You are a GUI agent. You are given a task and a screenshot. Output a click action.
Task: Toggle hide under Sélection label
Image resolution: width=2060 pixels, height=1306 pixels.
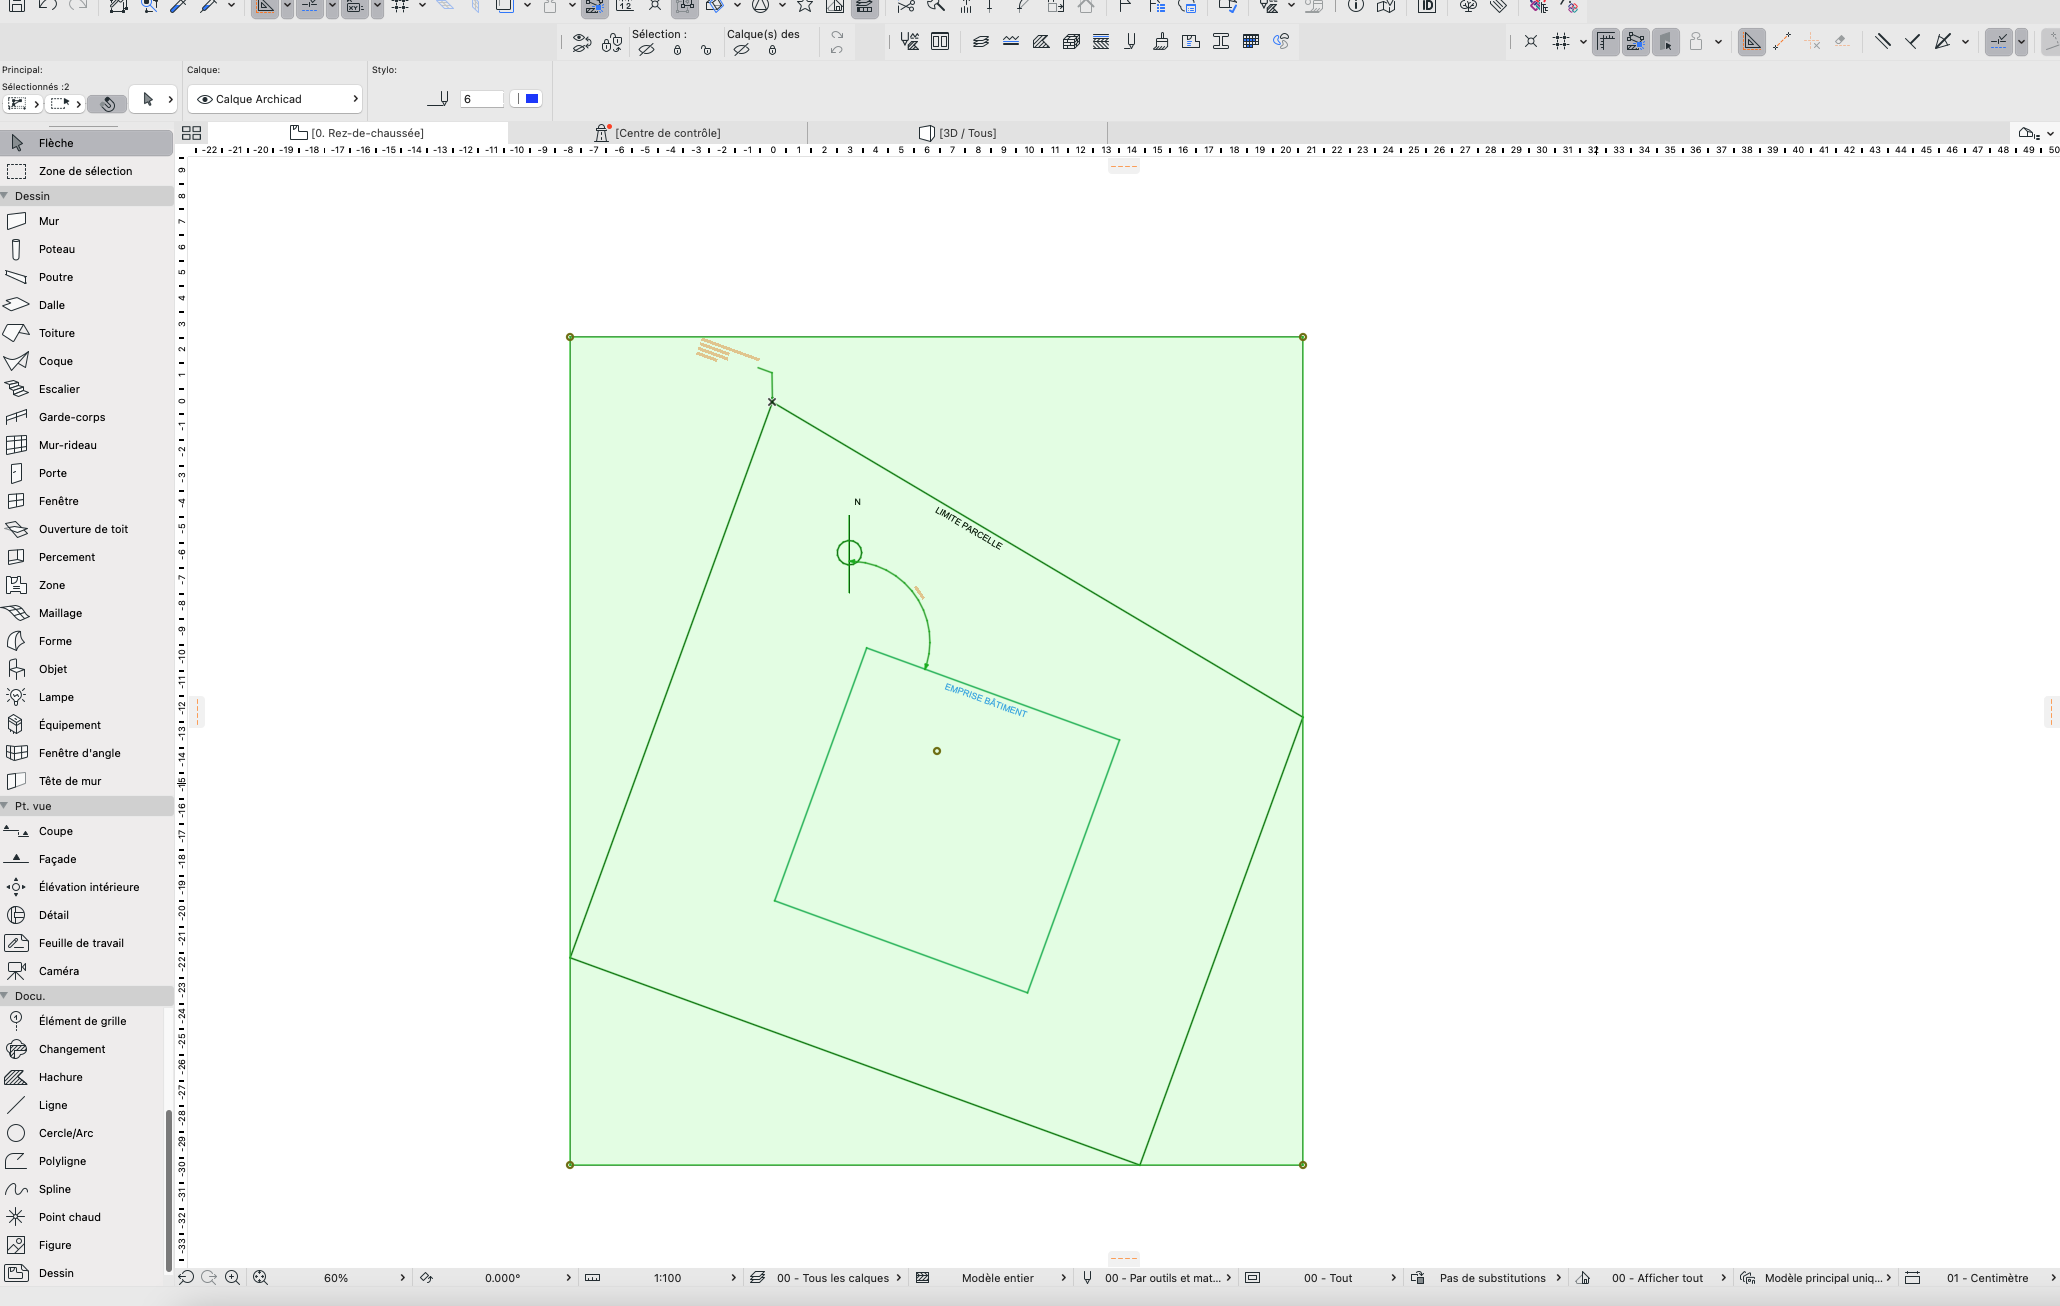click(x=646, y=50)
